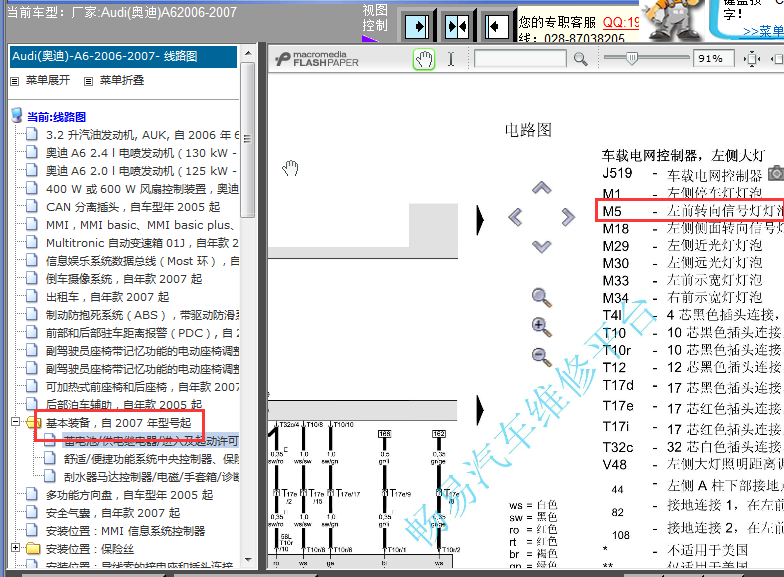Click the V48 左侧大灯照明距离 legend row

point(692,464)
